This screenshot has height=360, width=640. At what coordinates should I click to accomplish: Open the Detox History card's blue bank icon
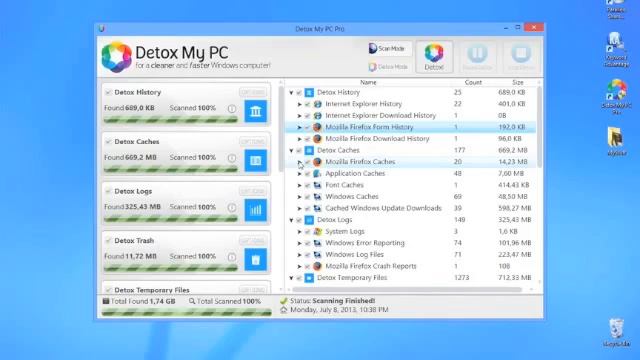click(256, 111)
